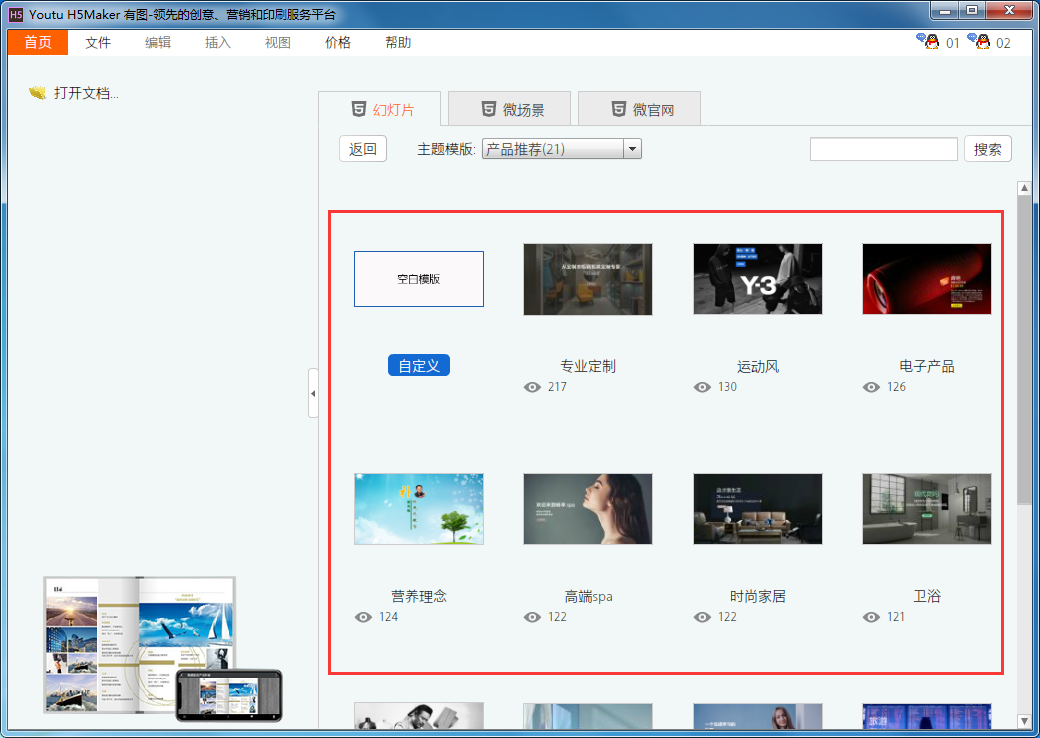The image size is (1040, 738).
Task: Open the 首页 menu
Action: tap(38, 42)
